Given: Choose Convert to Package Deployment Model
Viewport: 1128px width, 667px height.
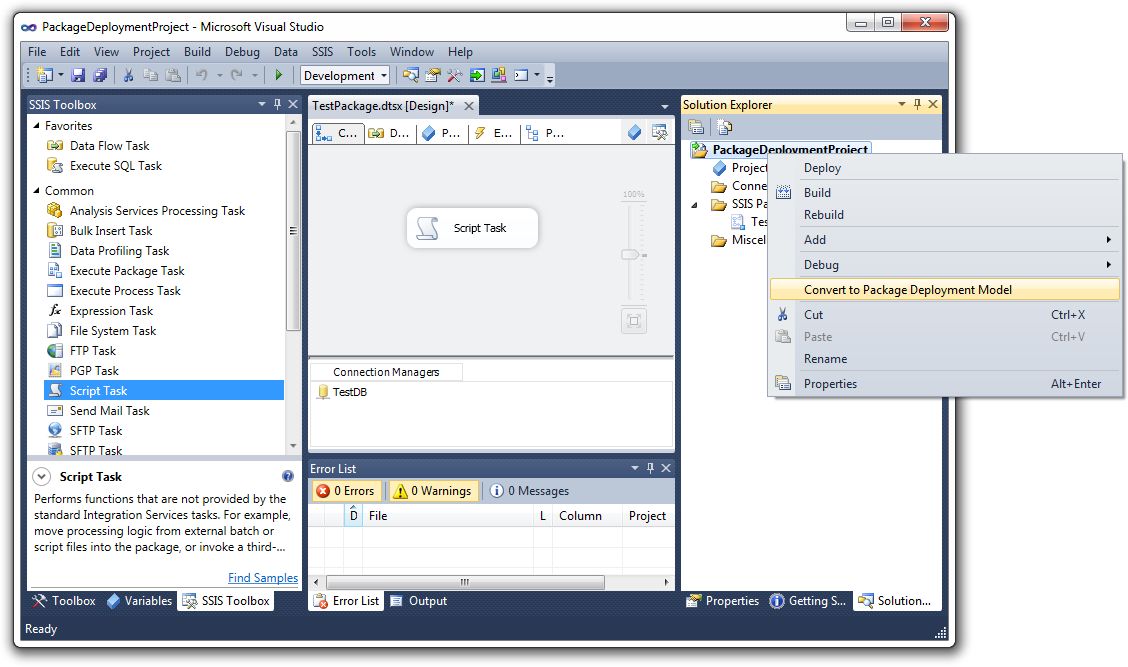Looking at the screenshot, I should pos(945,289).
